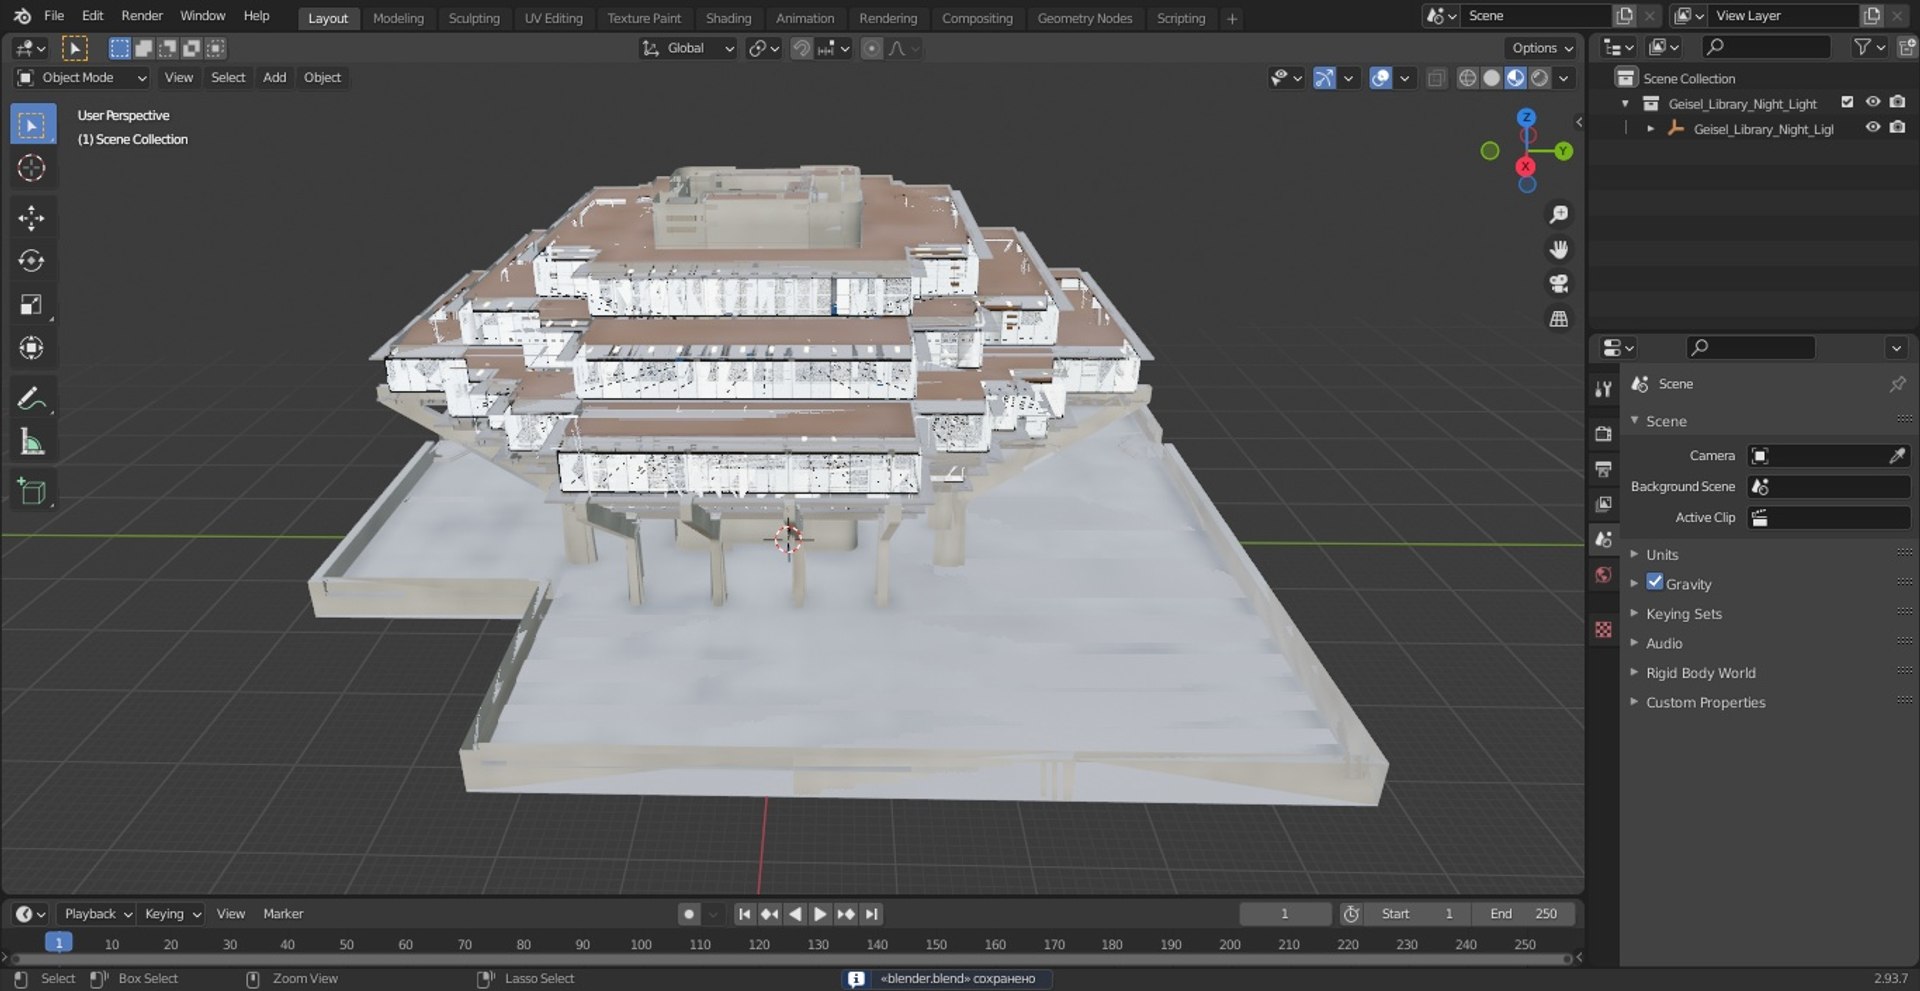Toggle the camera view icon
This screenshot has width=1920, height=991.
(x=1558, y=284)
